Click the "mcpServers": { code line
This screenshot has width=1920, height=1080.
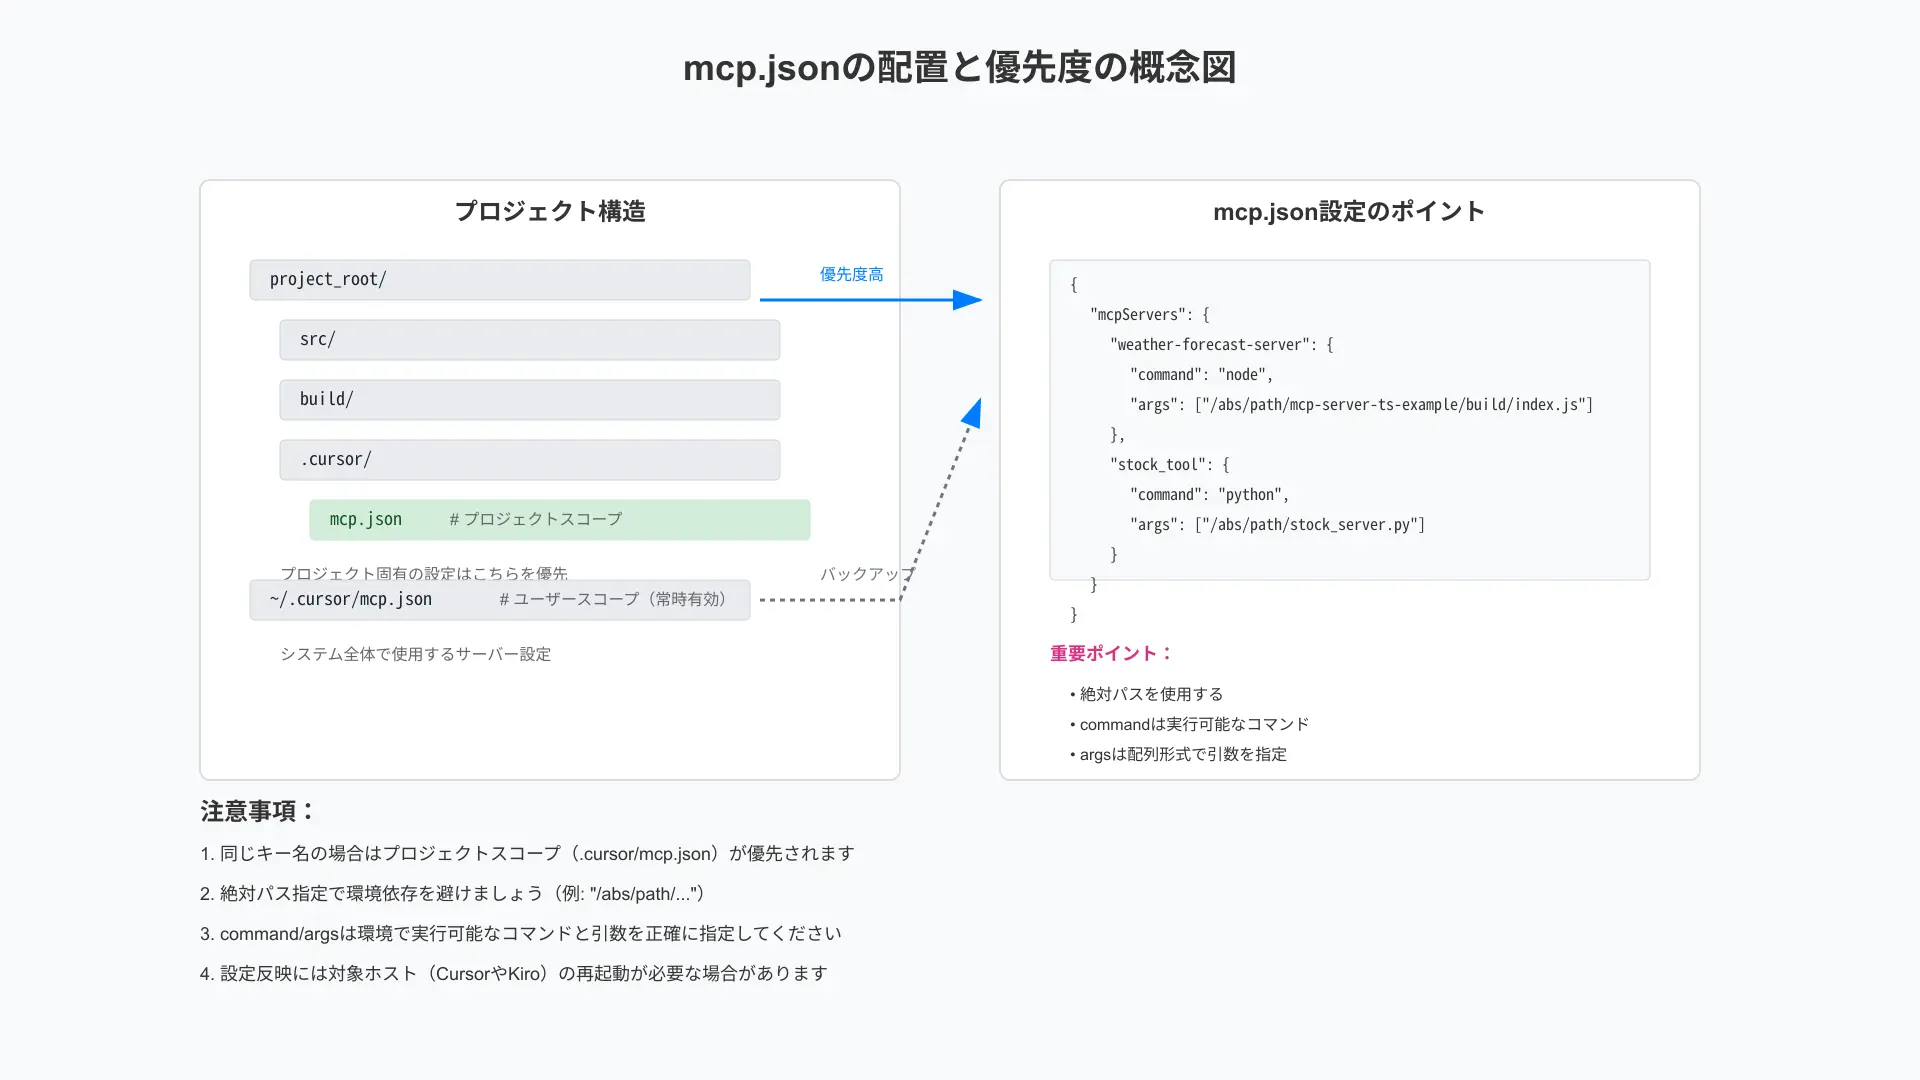[x=1150, y=314]
